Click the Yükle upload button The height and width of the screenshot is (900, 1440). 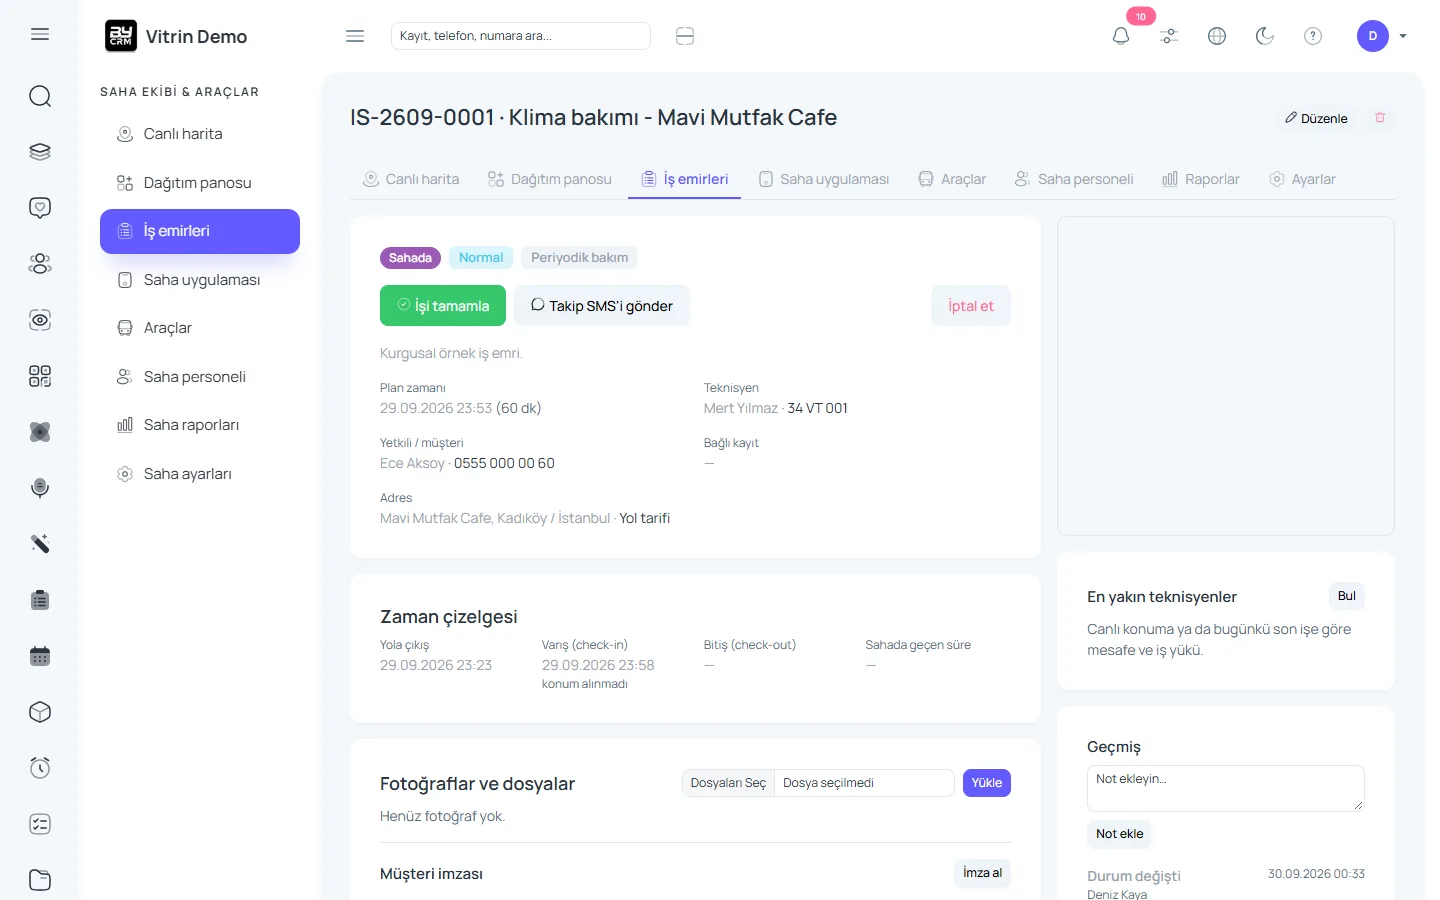point(987,783)
